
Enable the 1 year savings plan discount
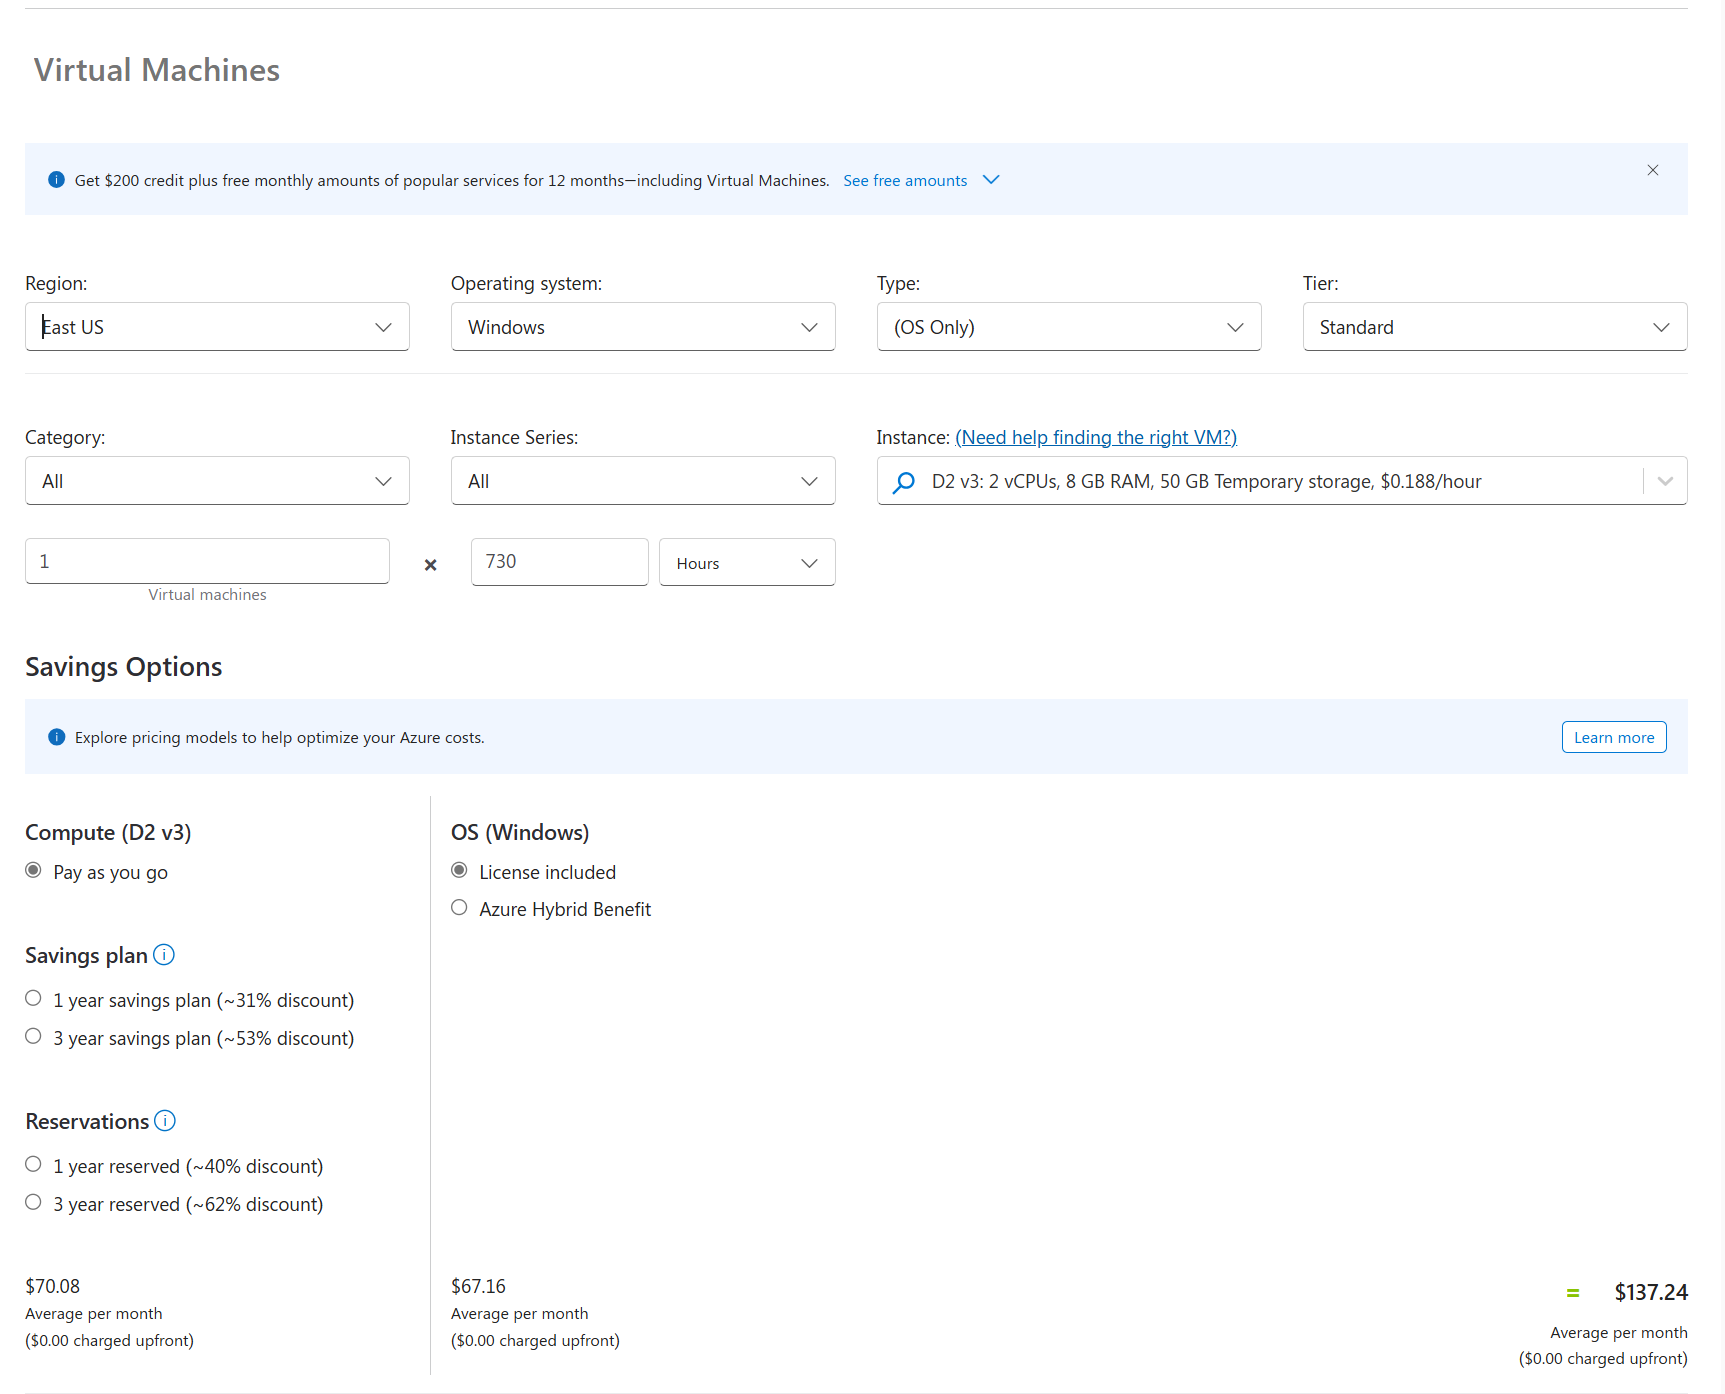pos(33,997)
